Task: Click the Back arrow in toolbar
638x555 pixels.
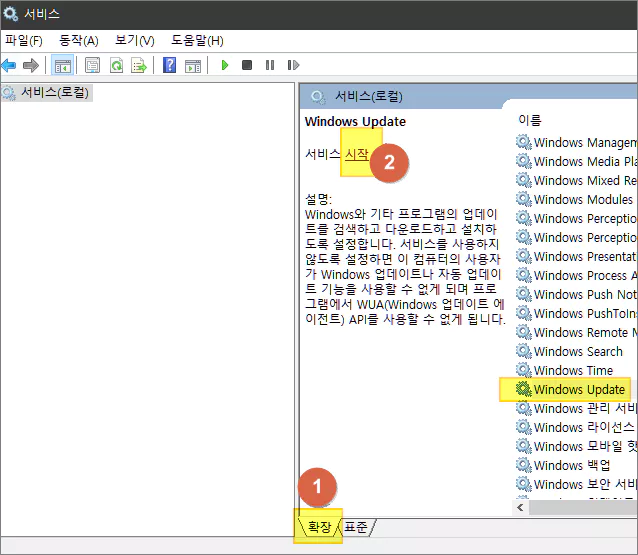Action: (9, 65)
